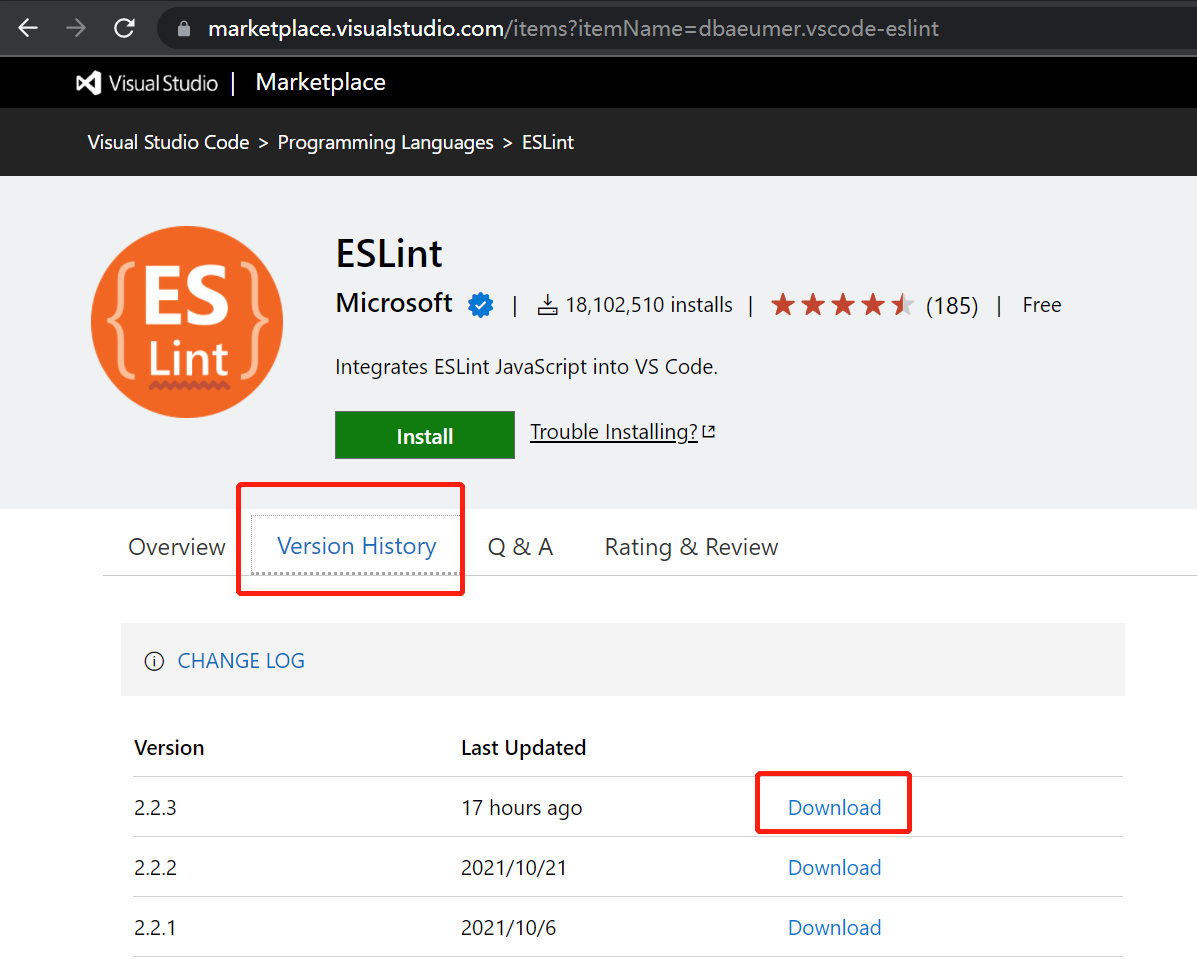1197x963 pixels.
Task: Reload the current page
Action: pyautogui.click(x=124, y=28)
